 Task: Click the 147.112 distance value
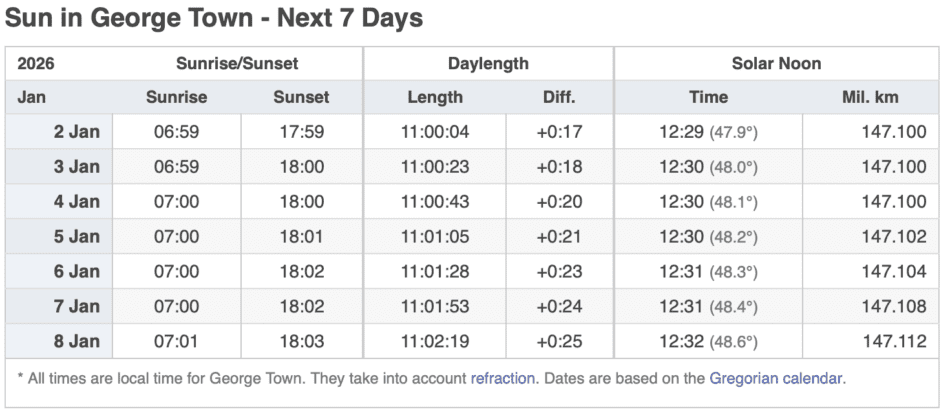click(x=894, y=342)
